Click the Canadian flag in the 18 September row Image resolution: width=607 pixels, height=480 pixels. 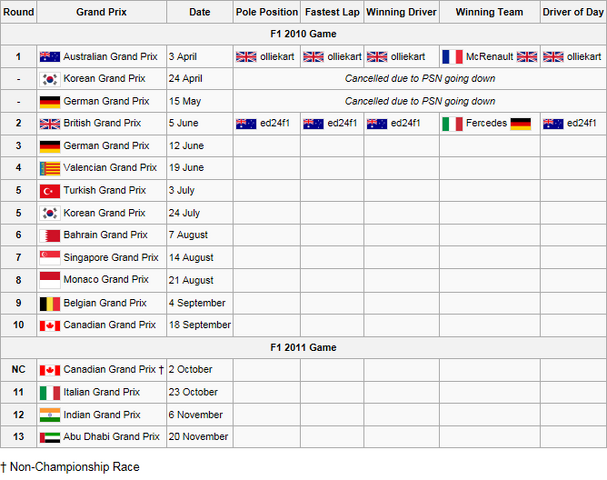click(50, 326)
